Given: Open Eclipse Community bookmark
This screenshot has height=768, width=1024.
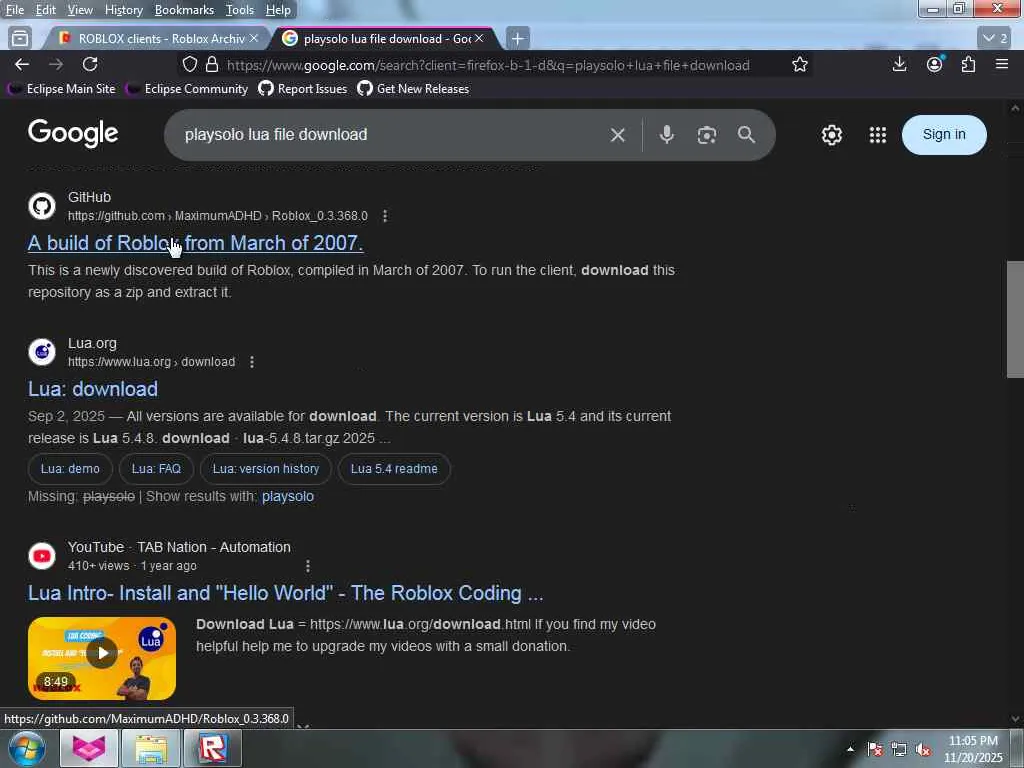Looking at the screenshot, I should tap(187, 89).
